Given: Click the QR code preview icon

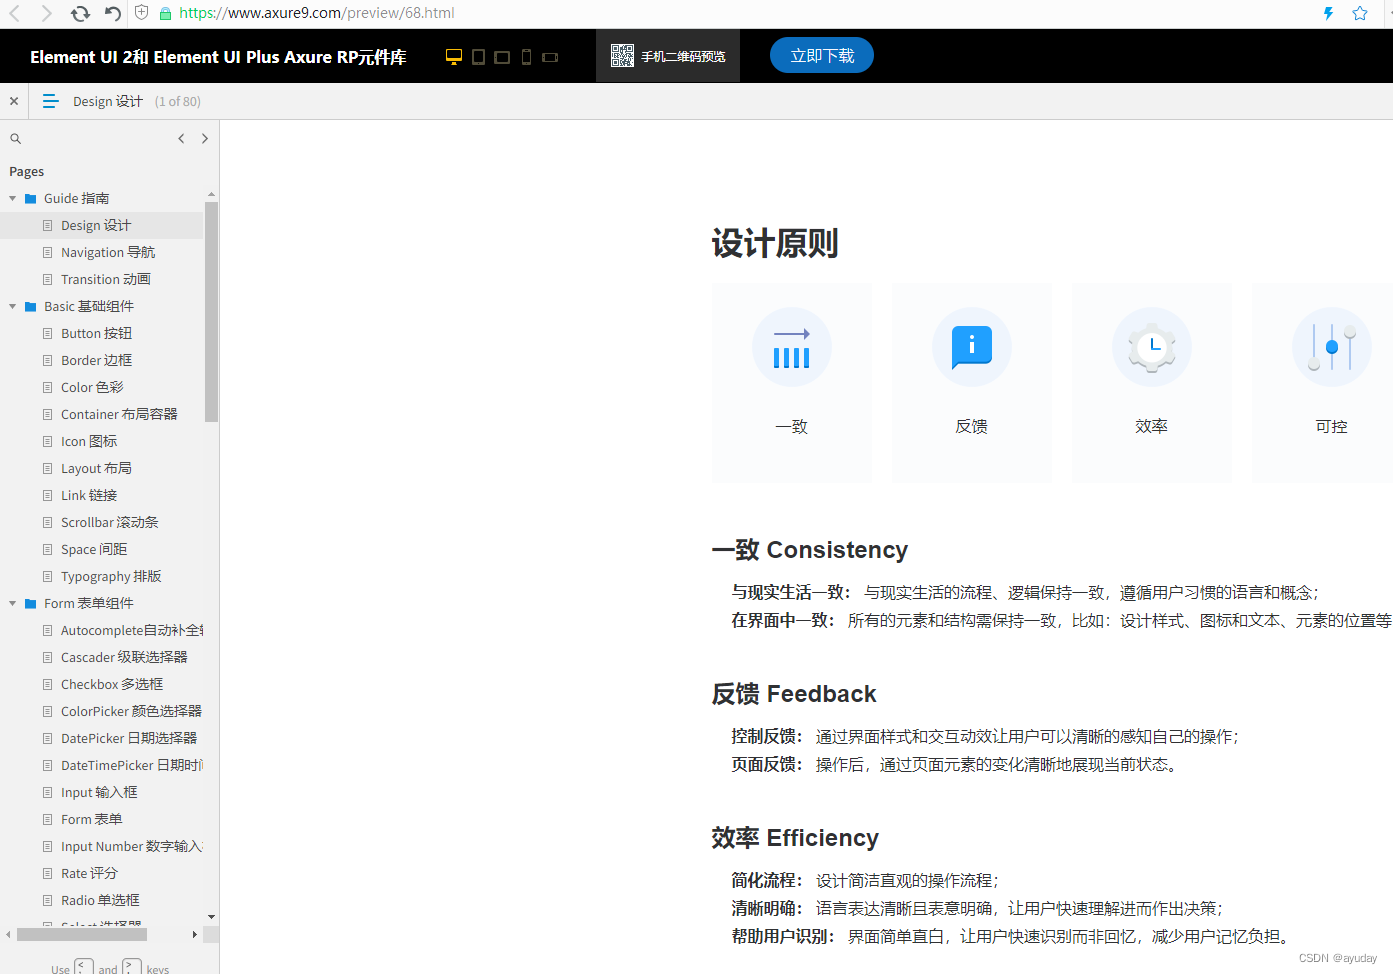Looking at the screenshot, I should (x=621, y=55).
